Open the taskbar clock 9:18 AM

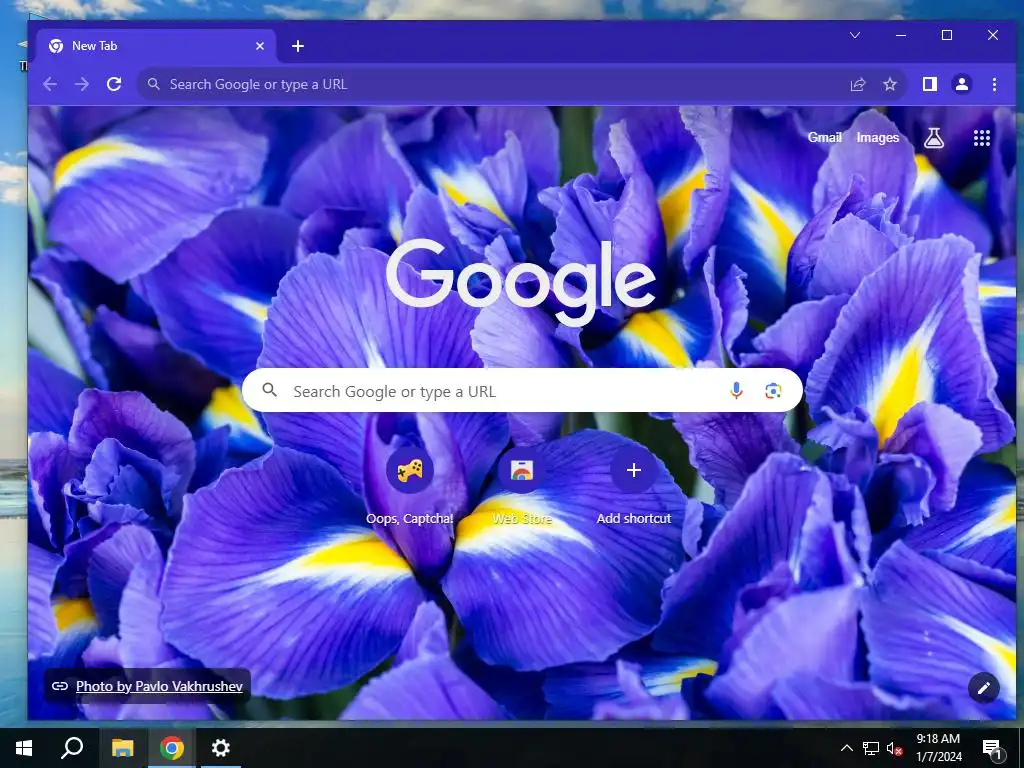938,748
